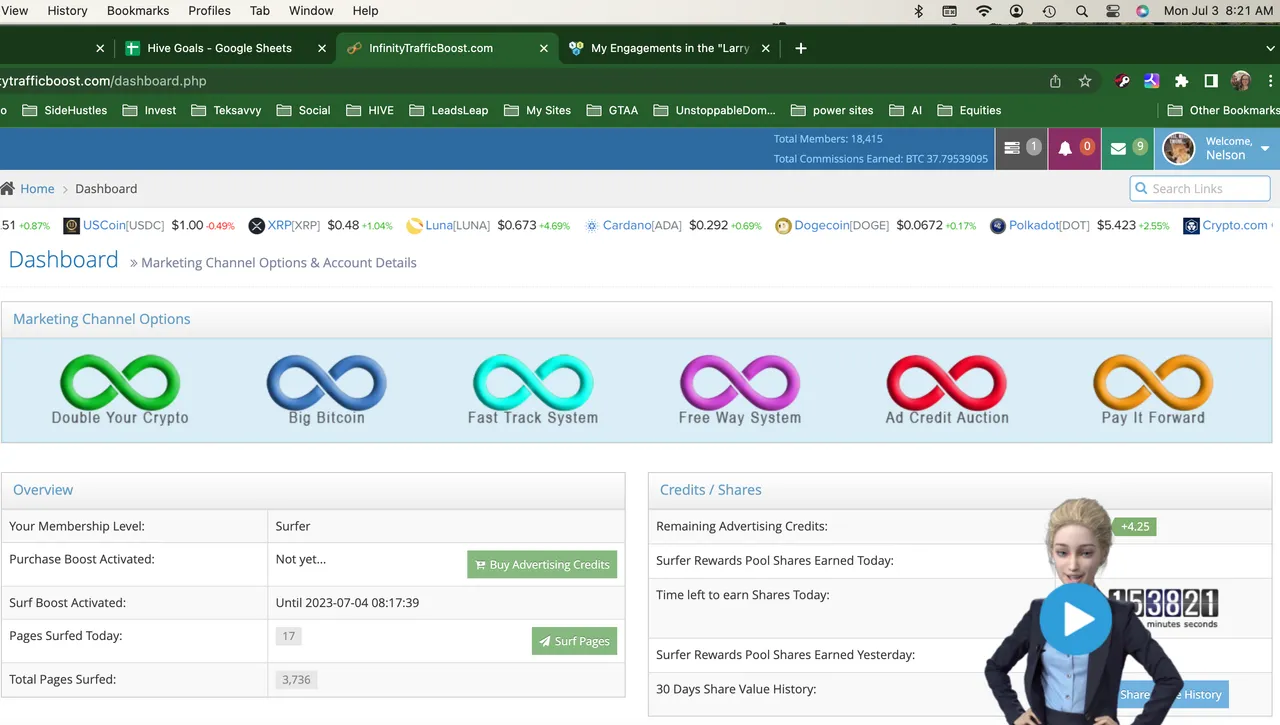Play the virtual assistant video
The image size is (1280, 725).
[1075, 620]
